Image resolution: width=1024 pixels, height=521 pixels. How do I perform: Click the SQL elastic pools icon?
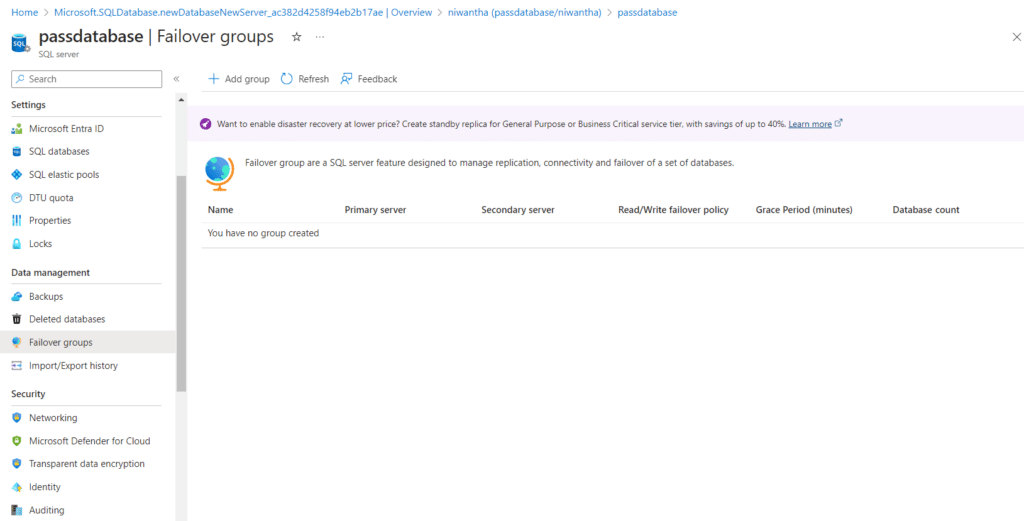click(17, 175)
